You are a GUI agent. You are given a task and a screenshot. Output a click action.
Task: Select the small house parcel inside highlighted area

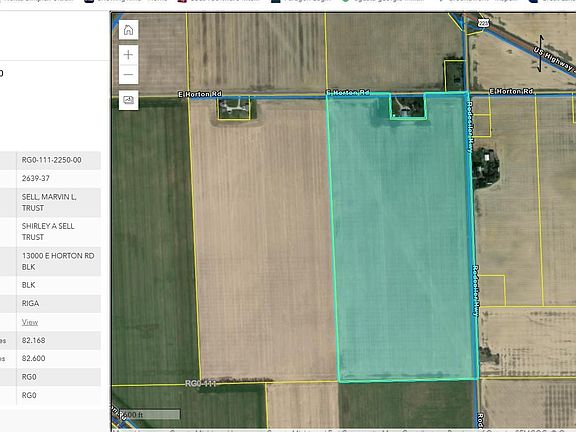click(407, 106)
